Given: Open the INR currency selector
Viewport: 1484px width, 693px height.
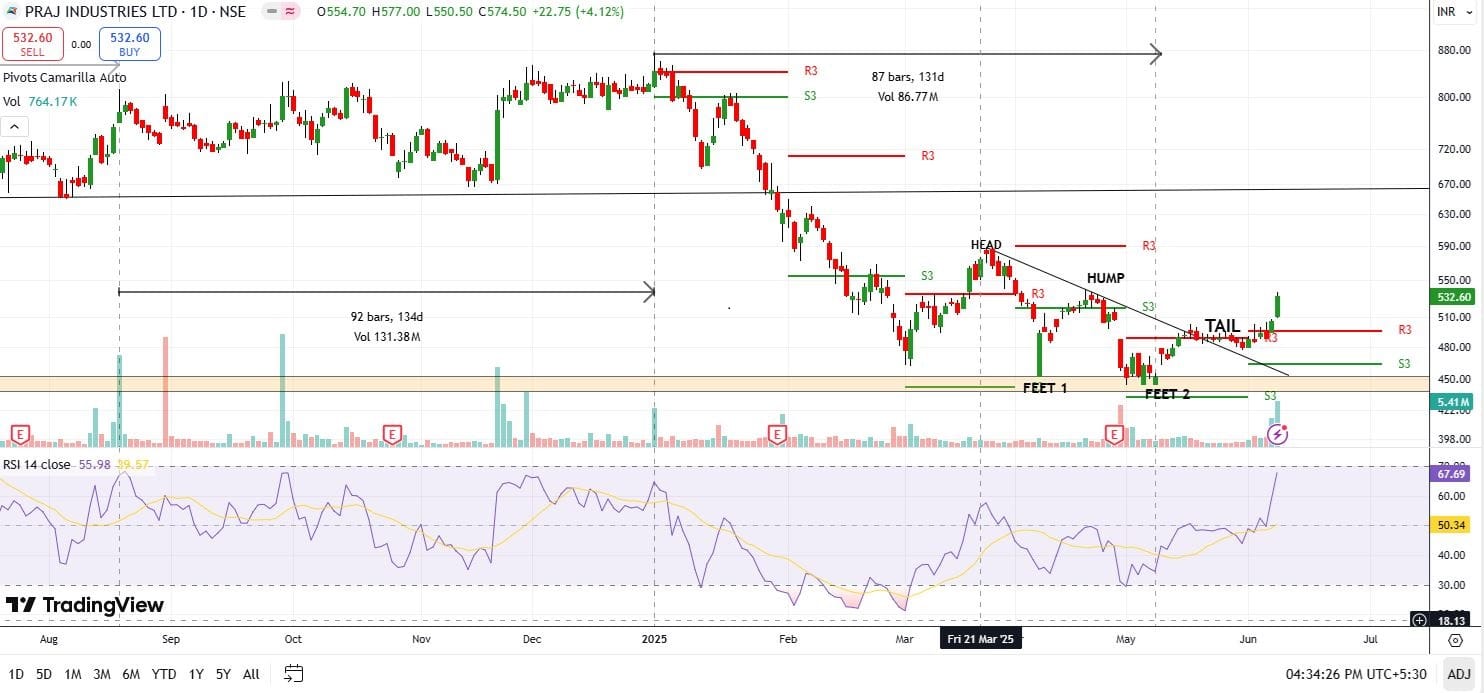Looking at the screenshot, I should [x=1446, y=12].
